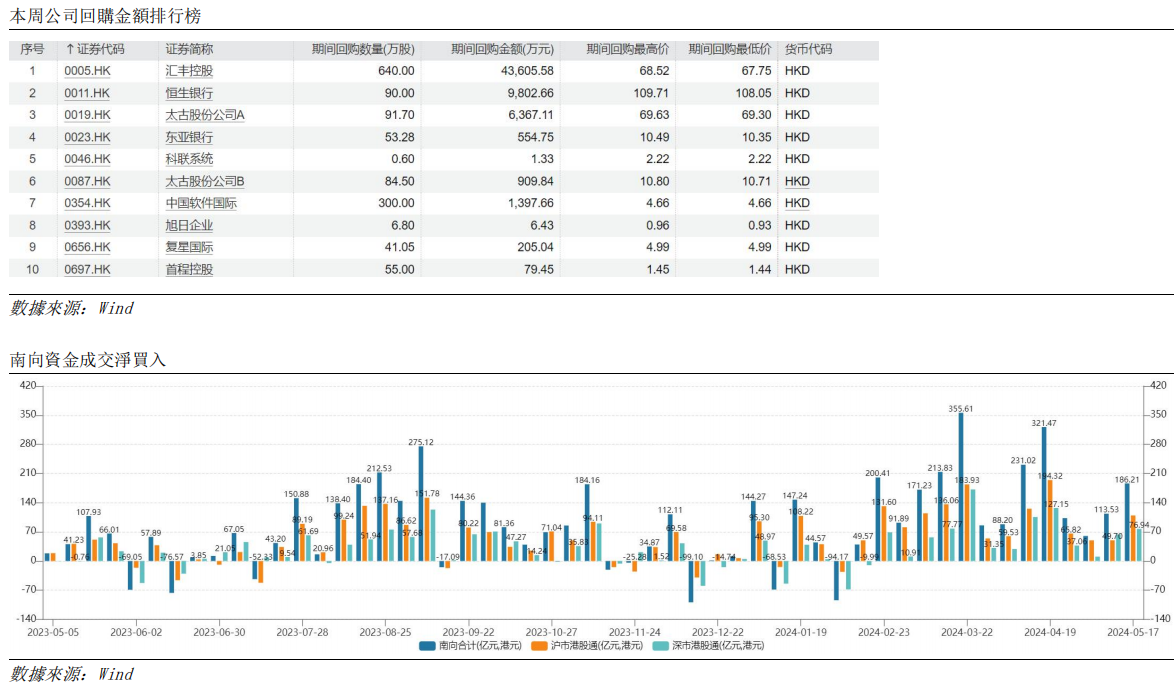Click the HKD currency link in 太古股份公司B row

(x=797, y=182)
